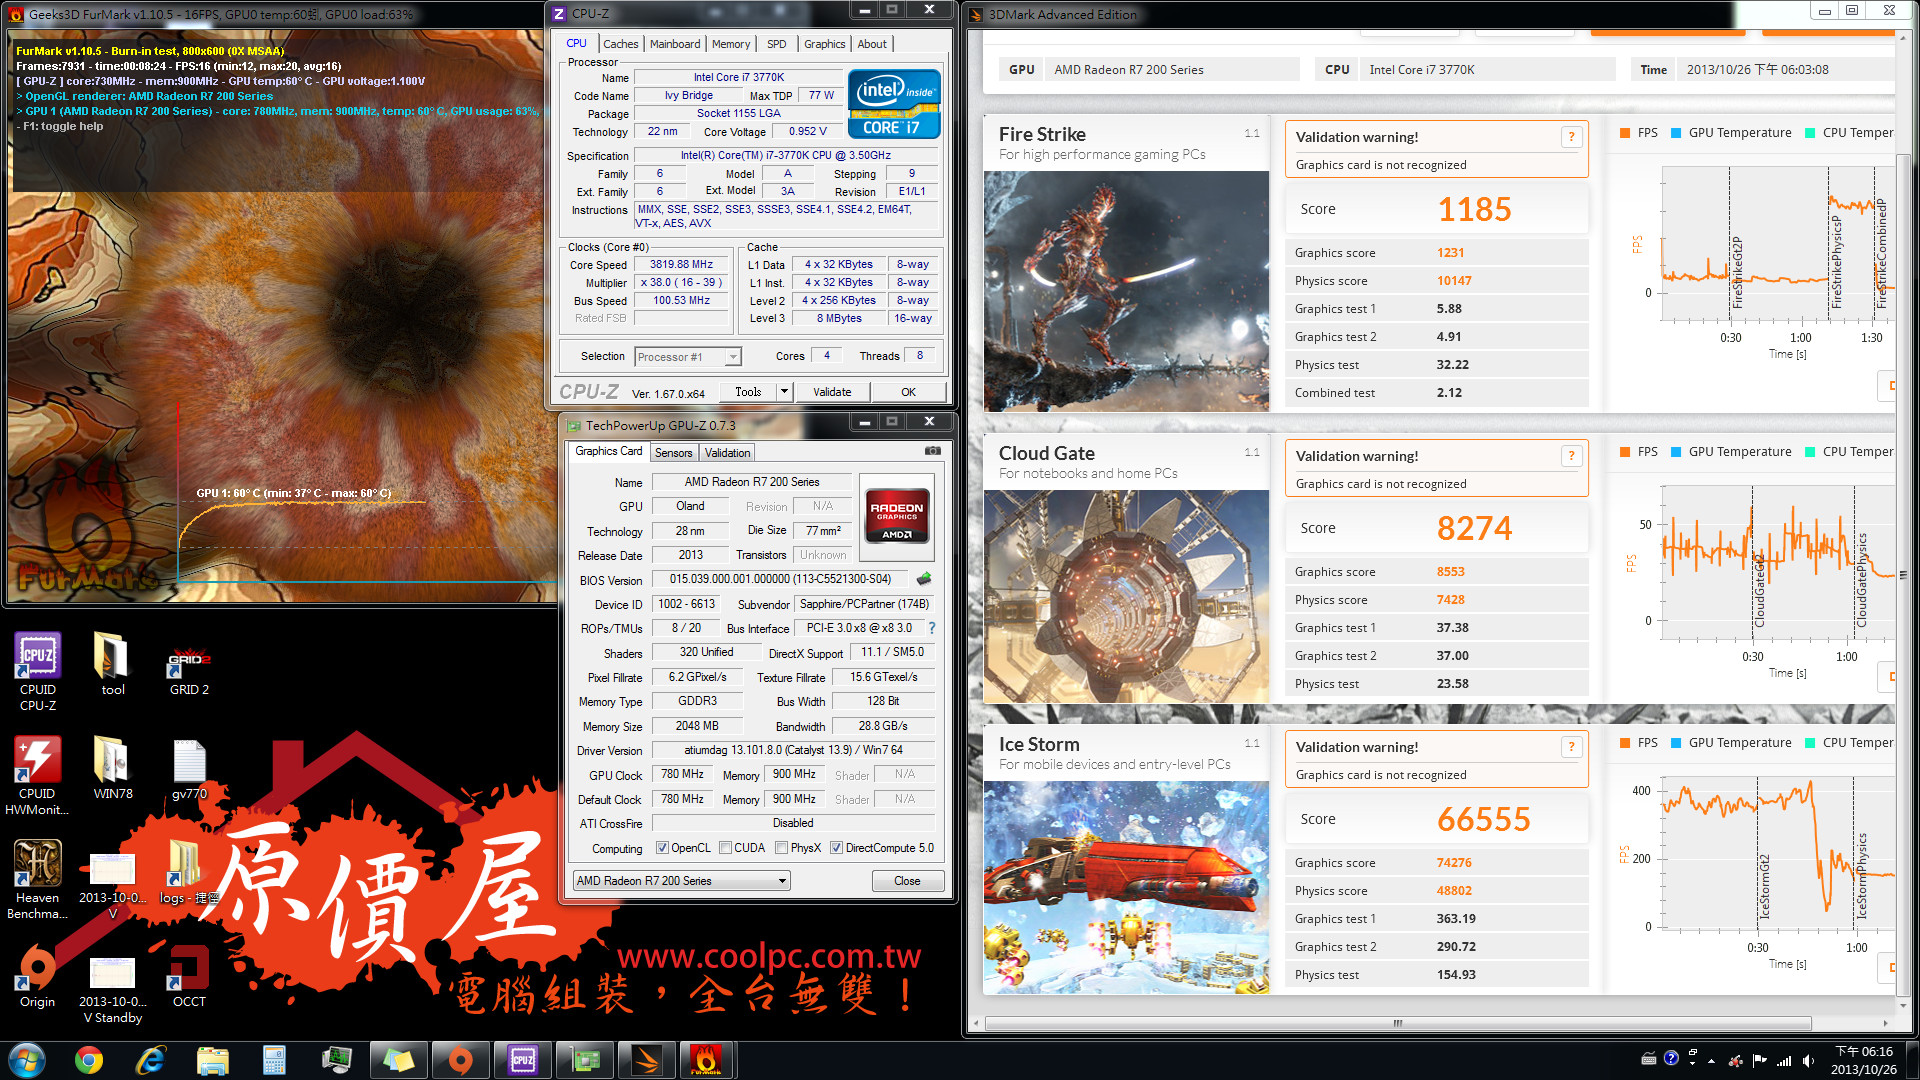The height and width of the screenshot is (1080, 1920).
Task: Click the Tools button in CPU-Z
Action: tap(748, 392)
